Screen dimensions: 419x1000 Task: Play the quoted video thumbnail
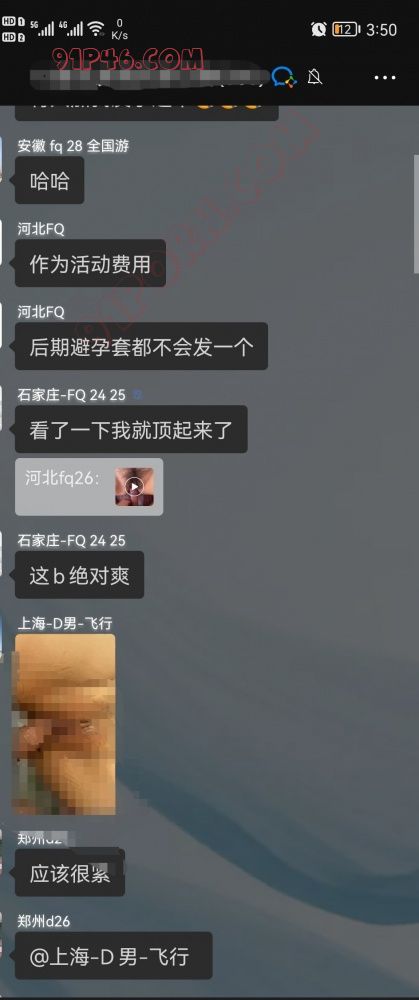click(134, 487)
